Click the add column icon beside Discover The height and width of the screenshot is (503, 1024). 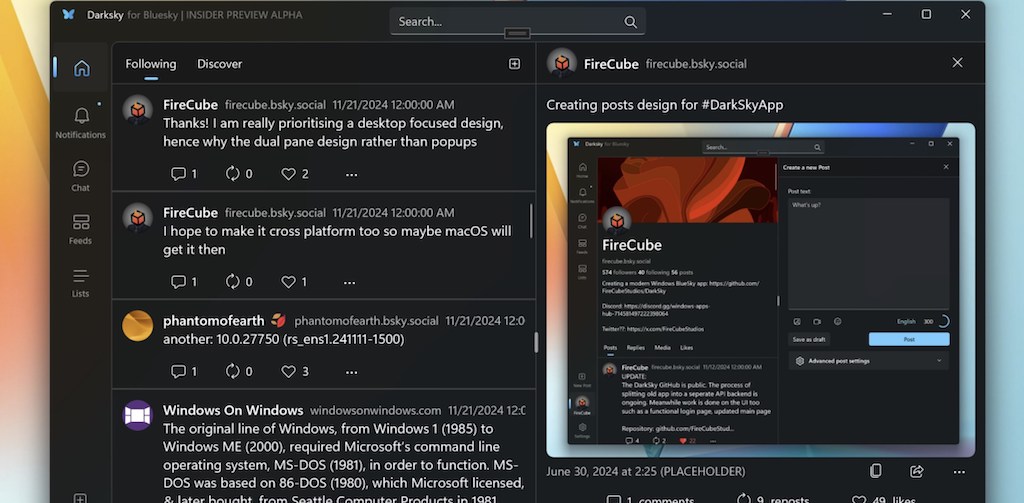(x=514, y=64)
